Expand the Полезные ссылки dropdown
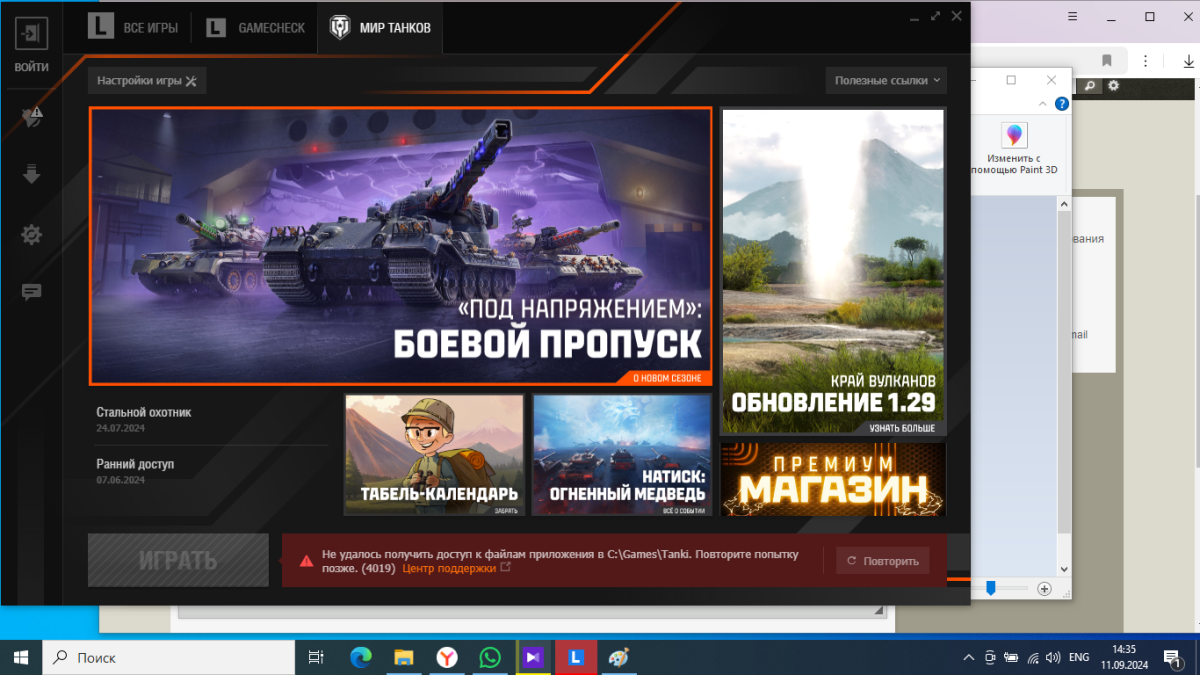The height and width of the screenshot is (675, 1200). click(887, 80)
